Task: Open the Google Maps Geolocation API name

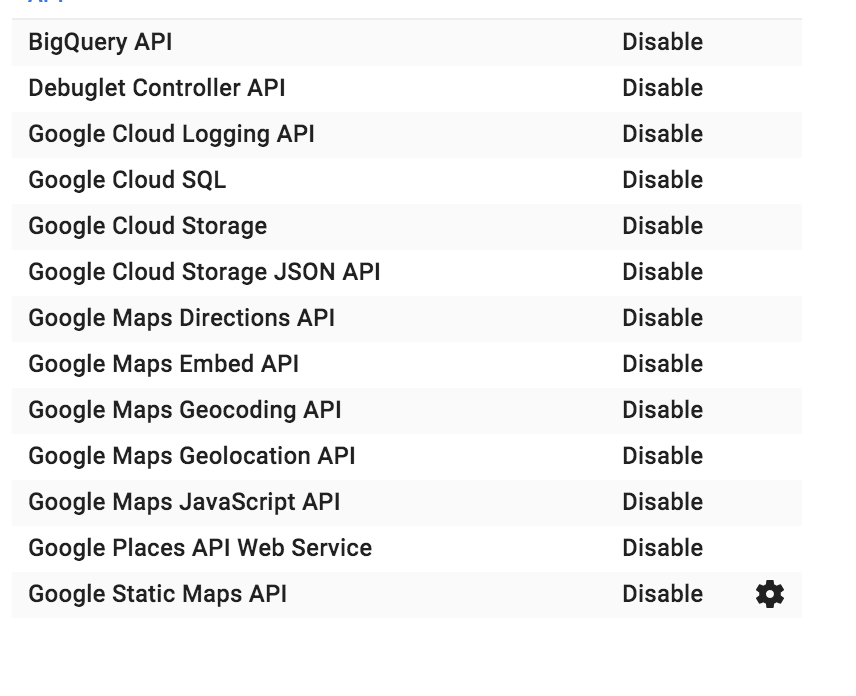Action: click(x=192, y=456)
